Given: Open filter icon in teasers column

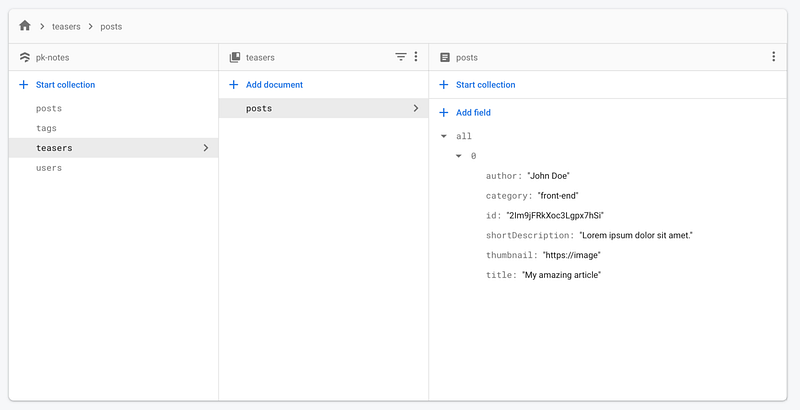Looking at the screenshot, I should tap(401, 57).
